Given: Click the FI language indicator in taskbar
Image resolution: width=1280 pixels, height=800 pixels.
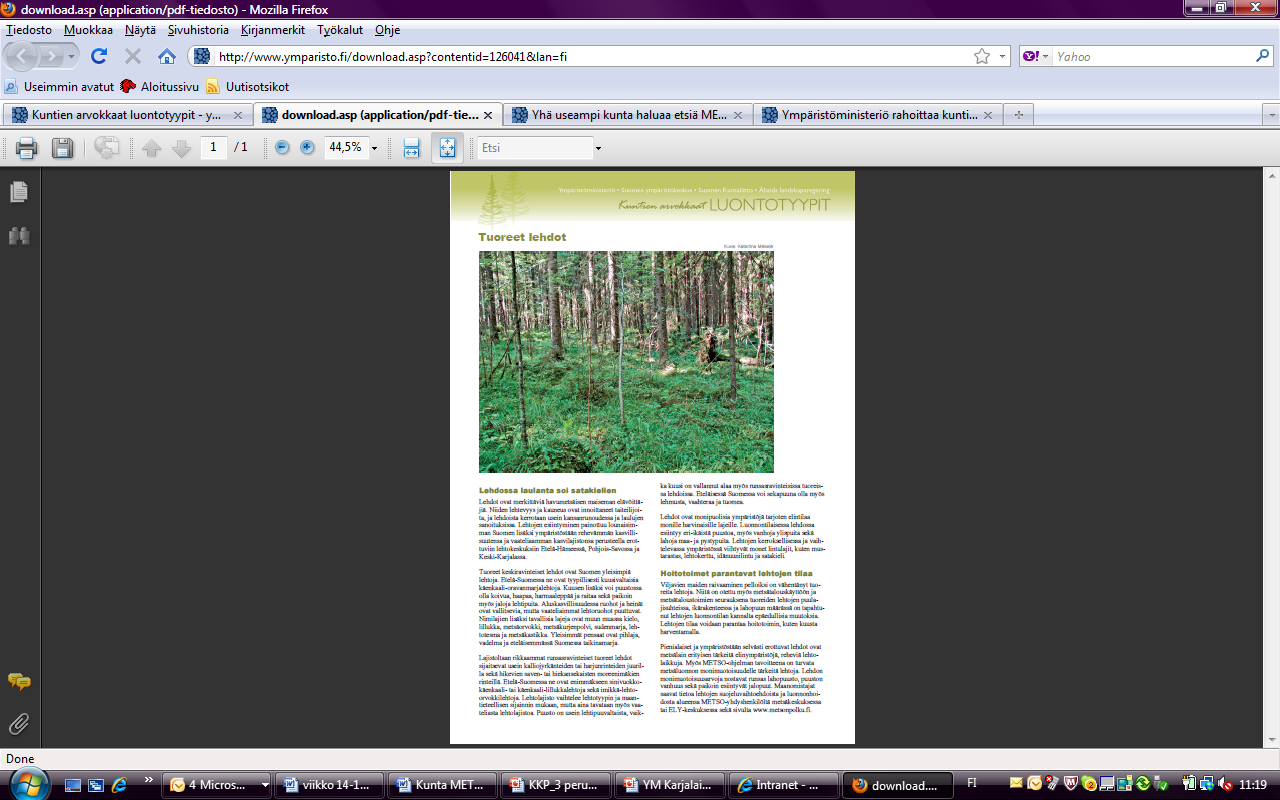Looking at the screenshot, I should click(973, 783).
